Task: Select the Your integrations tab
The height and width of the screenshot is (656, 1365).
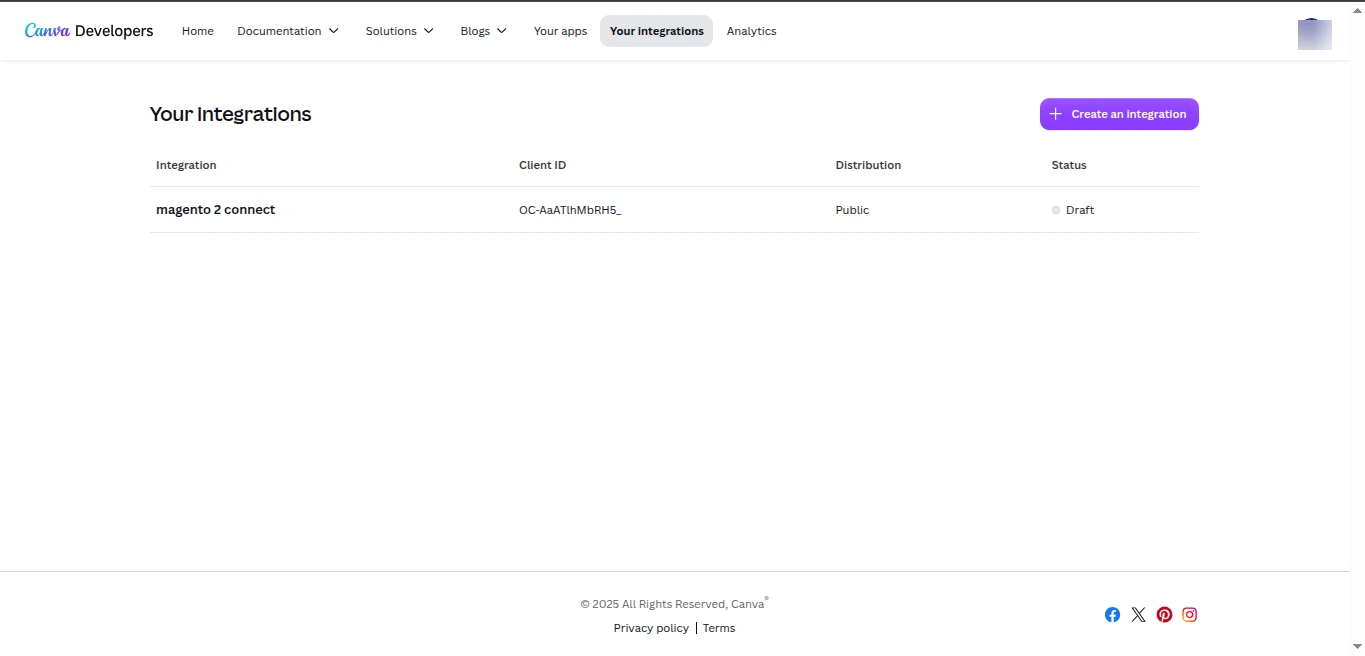Action: (657, 31)
